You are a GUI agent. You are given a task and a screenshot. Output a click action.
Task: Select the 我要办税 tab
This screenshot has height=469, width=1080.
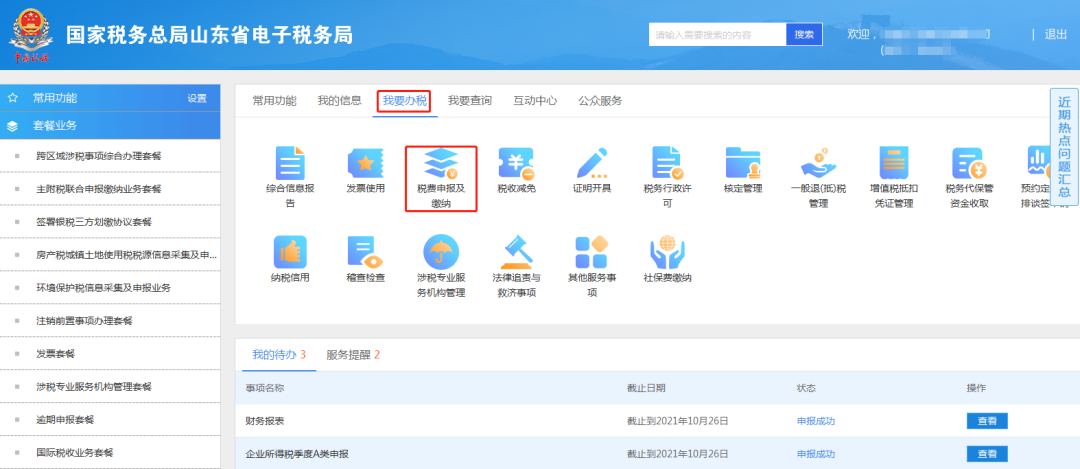click(x=404, y=101)
